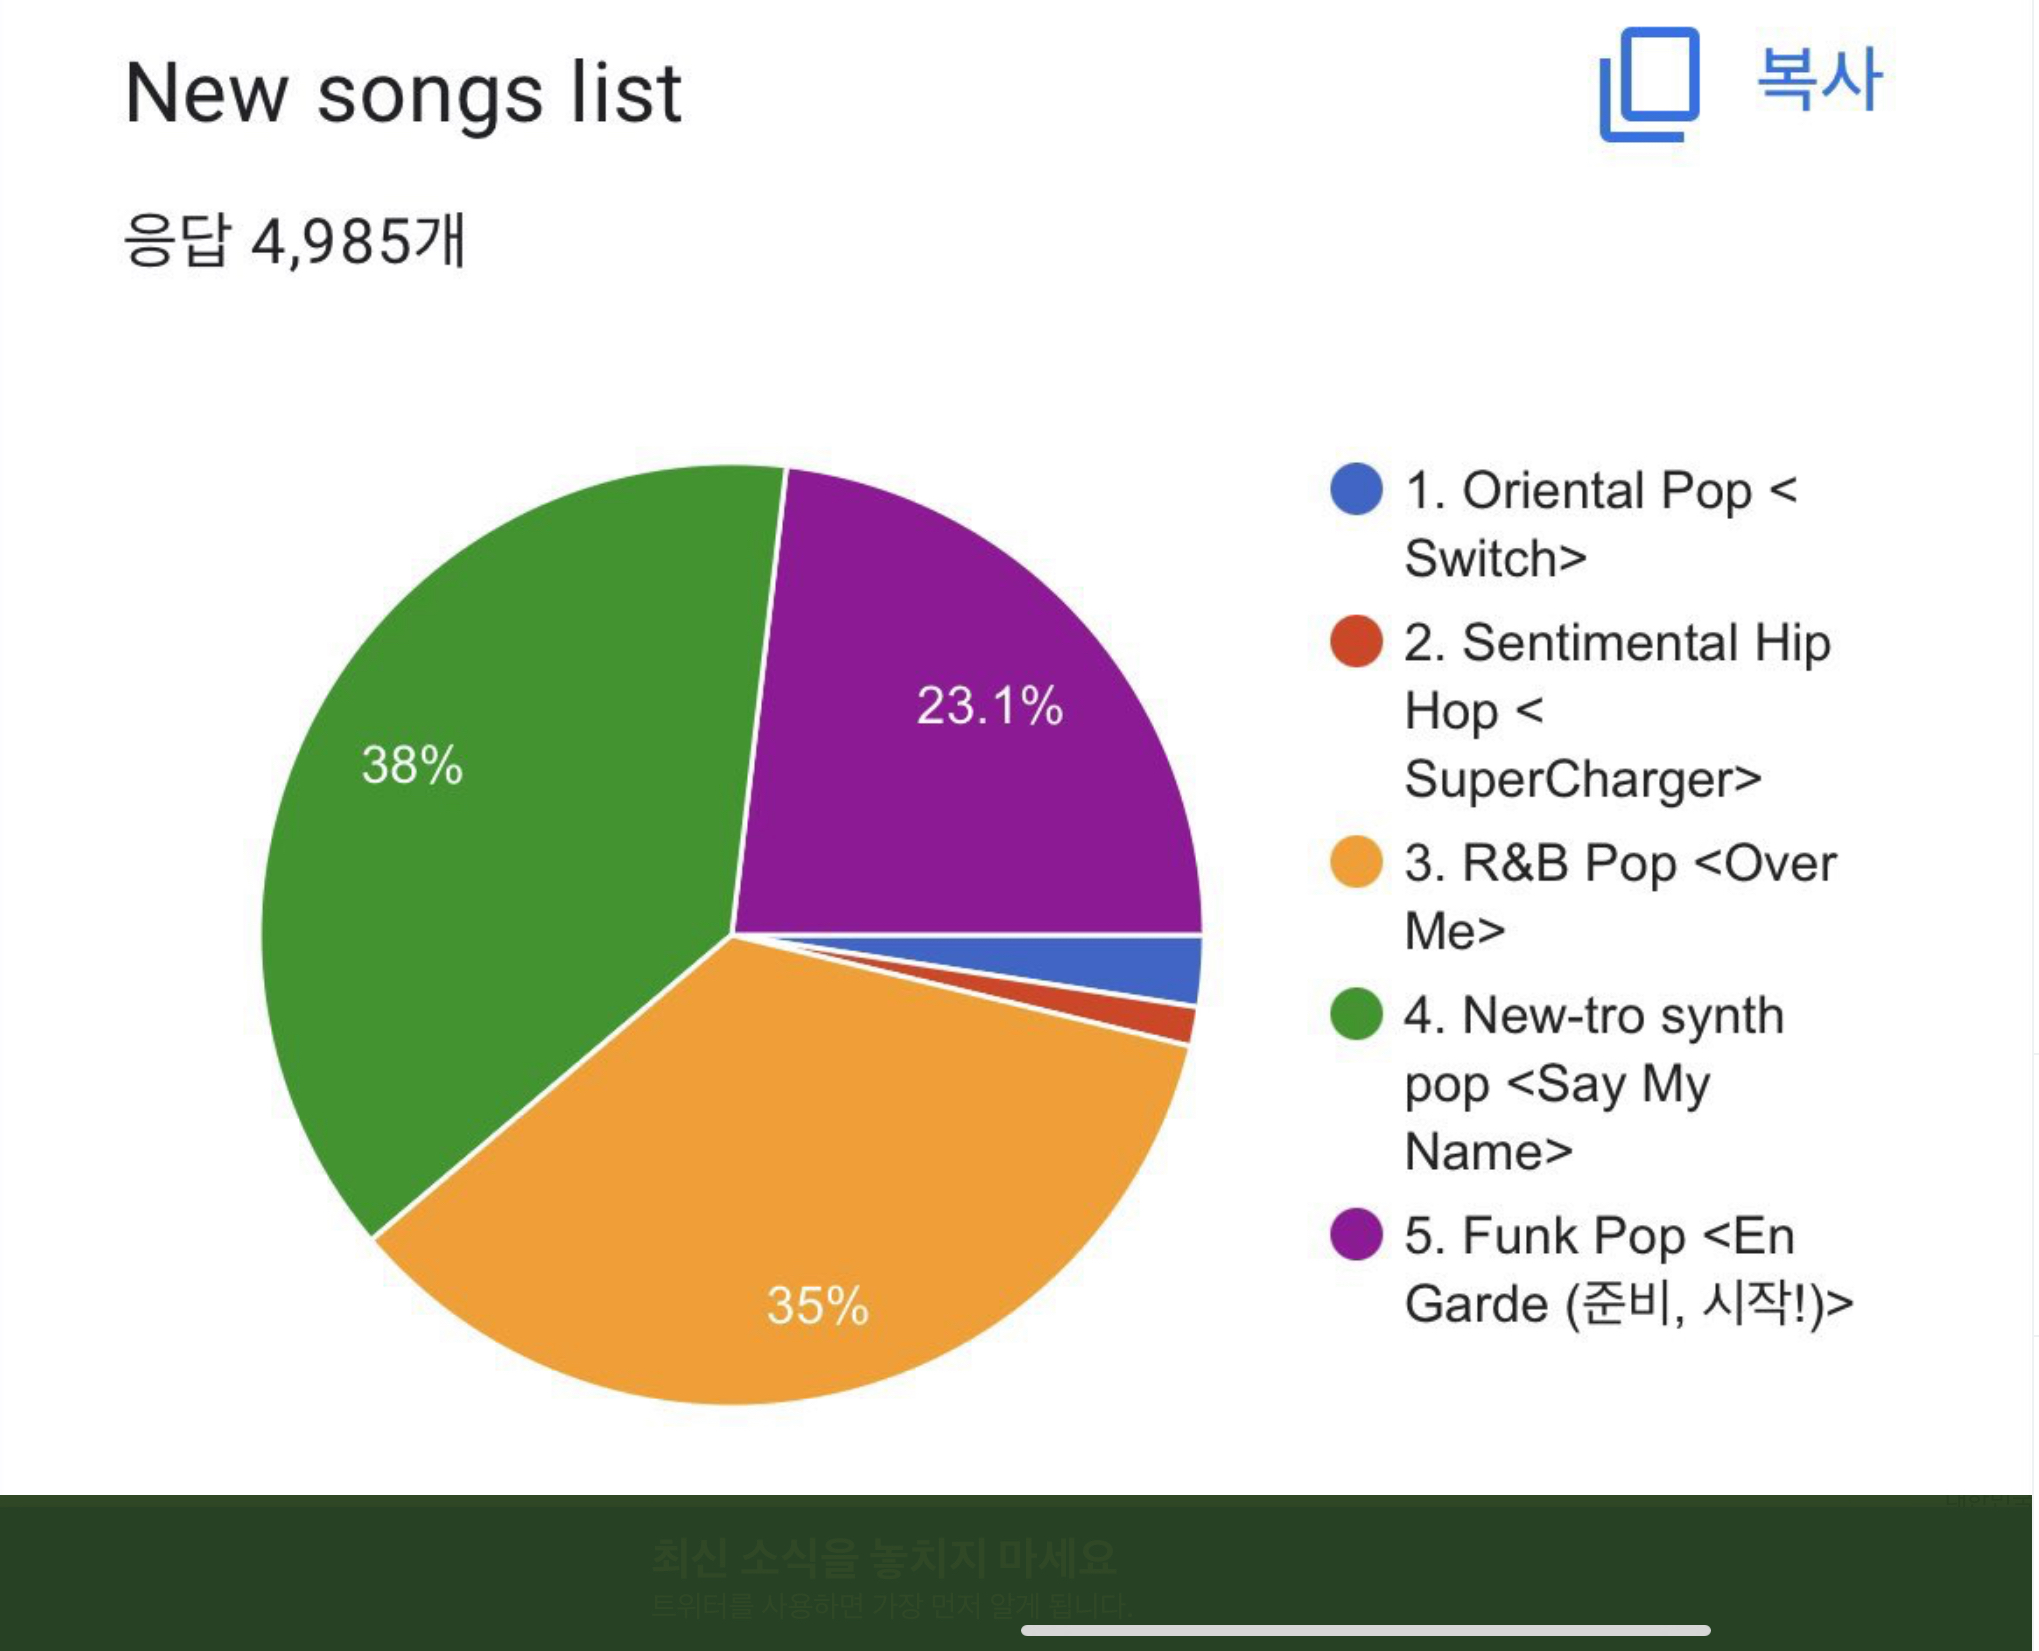Click the Sentimental Hip Hop SuperCharger label
This screenshot has height=1651, width=2039.
click(1617, 710)
